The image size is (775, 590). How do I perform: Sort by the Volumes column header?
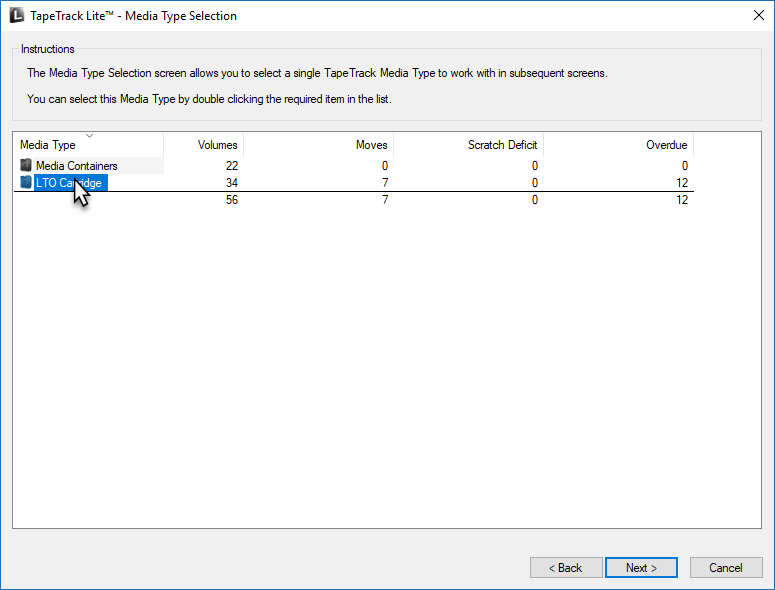coord(204,145)
